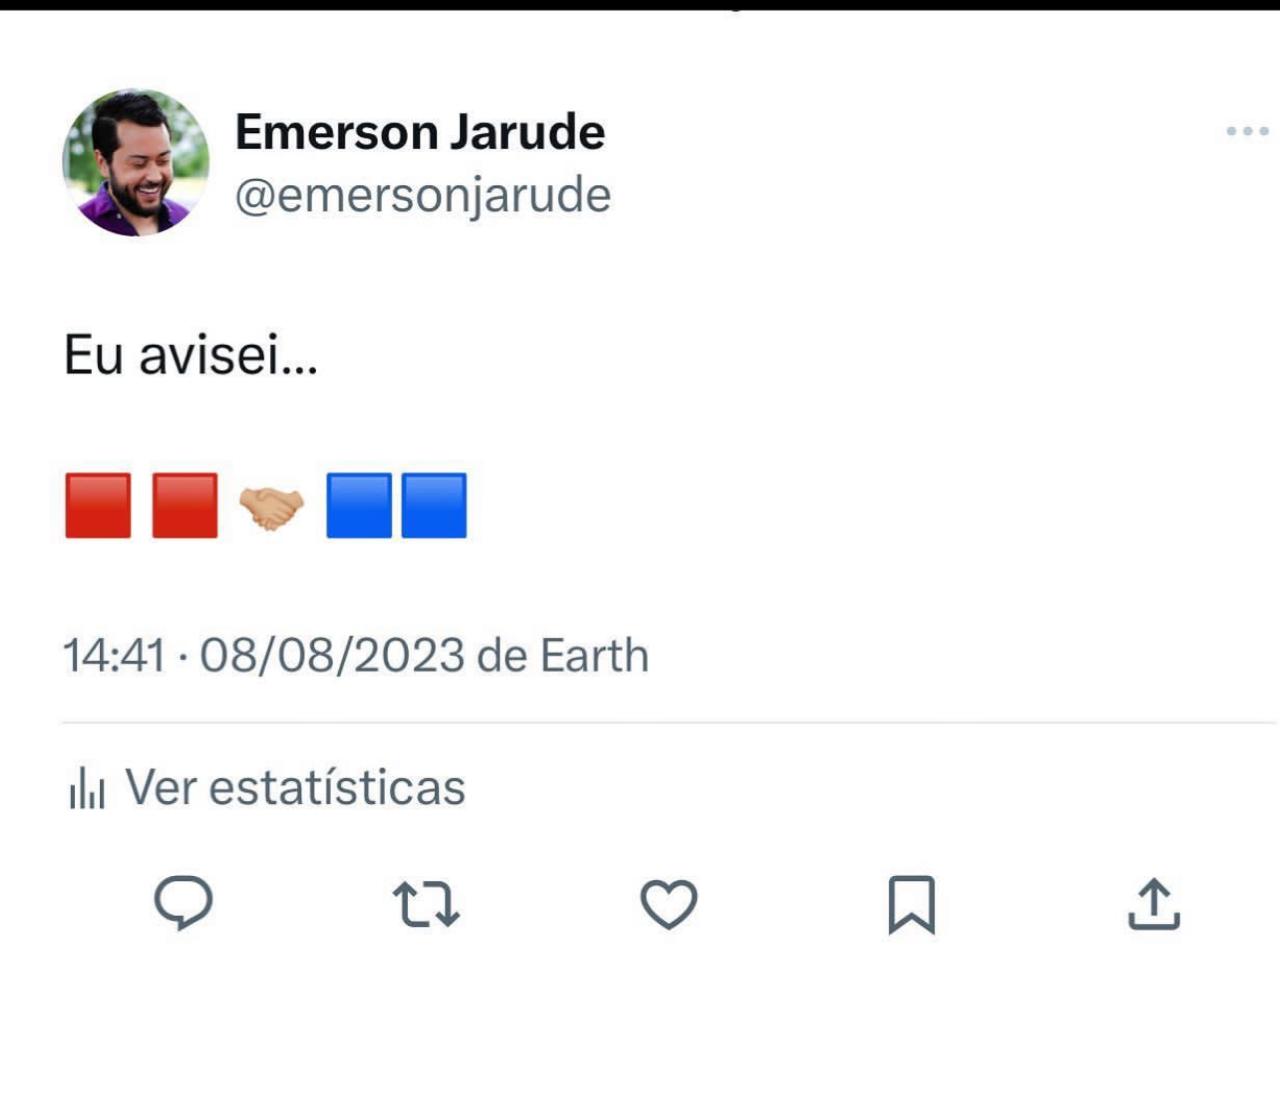1280x1106 pixels.
Task: Click the 14:41 time stamp
Action: pos(113,656)
